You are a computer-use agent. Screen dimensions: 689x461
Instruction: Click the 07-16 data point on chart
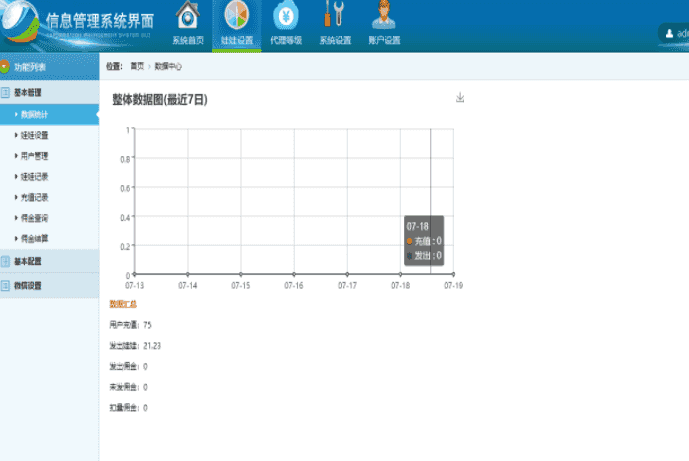(x=294, y=274)
